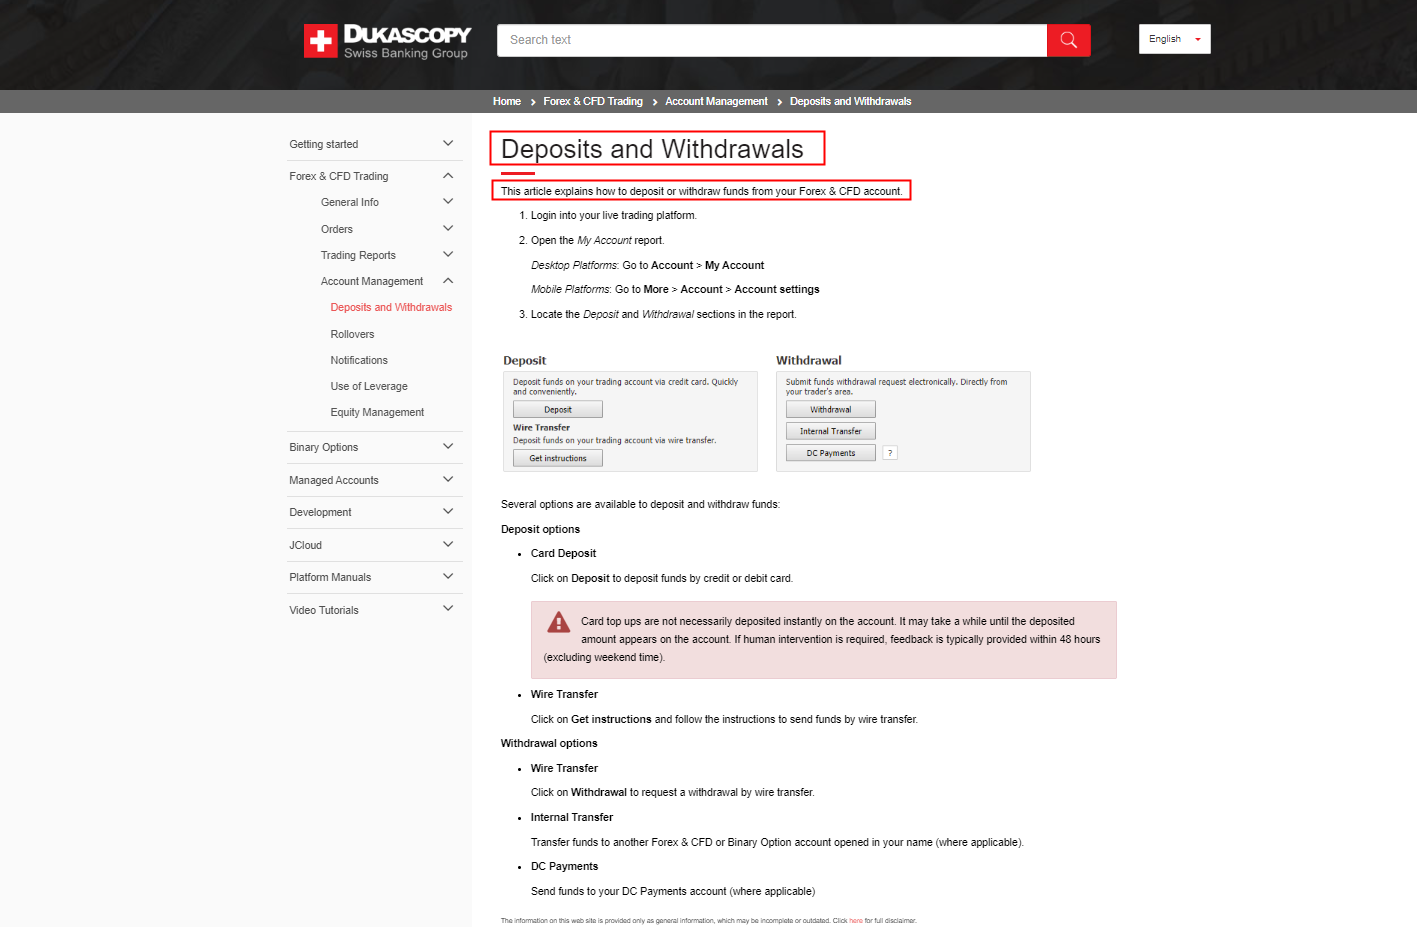Image resolution: width=1417 pixels, height=927 pixels.
Task: Open the Notifications sidebar page
Action: [358, 359]
